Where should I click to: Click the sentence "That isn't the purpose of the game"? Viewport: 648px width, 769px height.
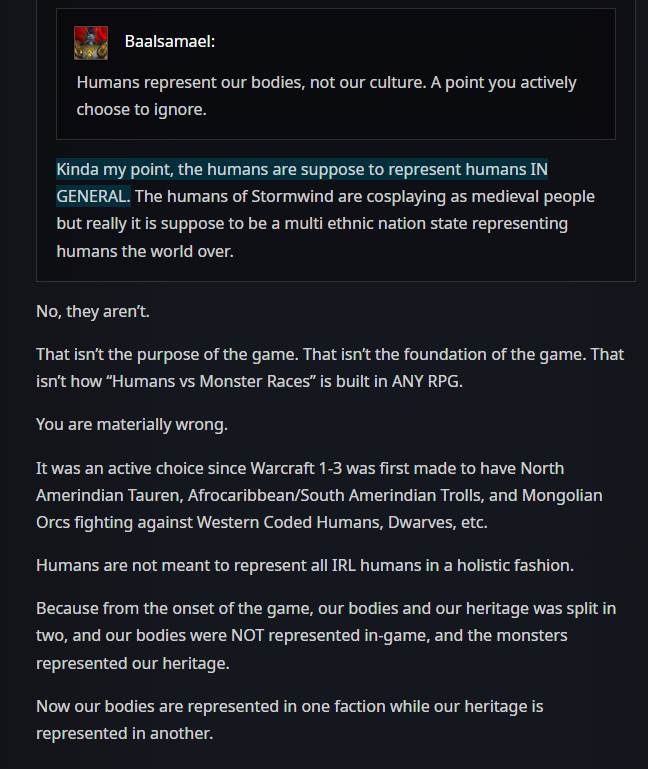(167, 354)
